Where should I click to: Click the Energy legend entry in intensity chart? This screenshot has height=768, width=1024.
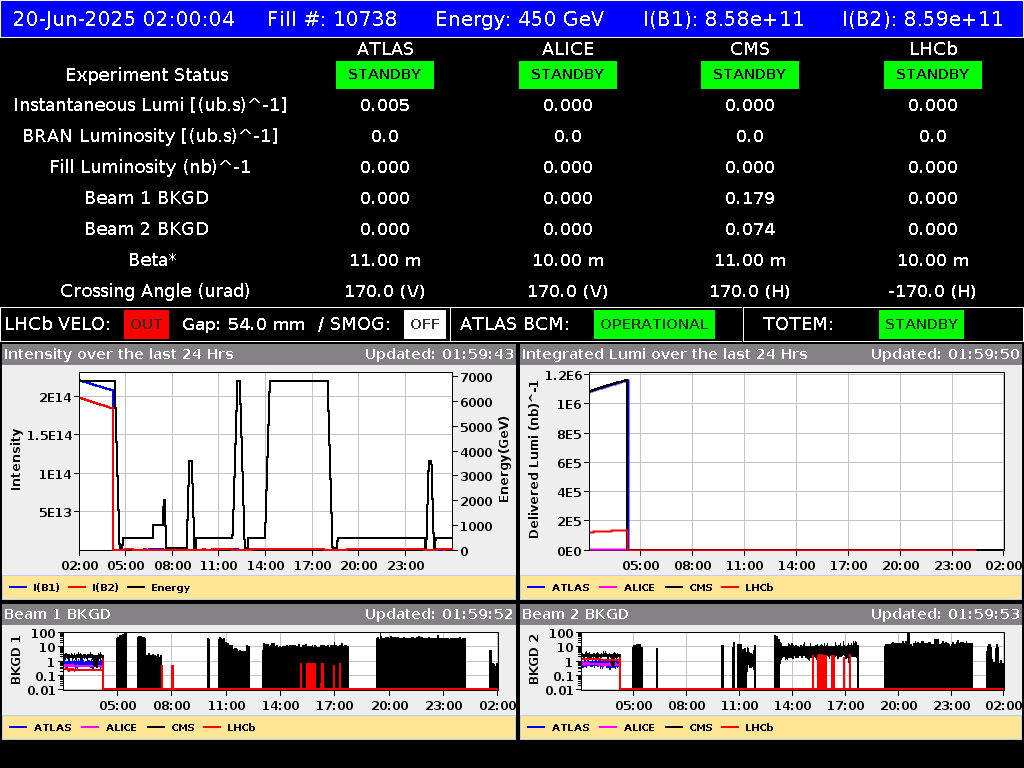(x=159, y=588)
